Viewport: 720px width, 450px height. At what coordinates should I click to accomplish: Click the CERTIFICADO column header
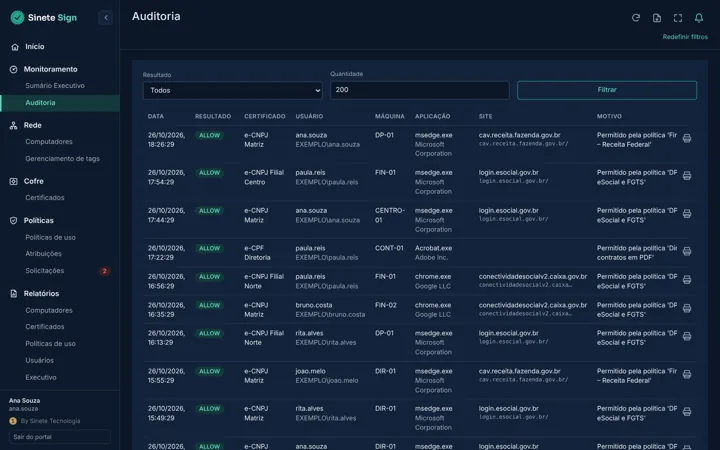[x=265, y=117]
